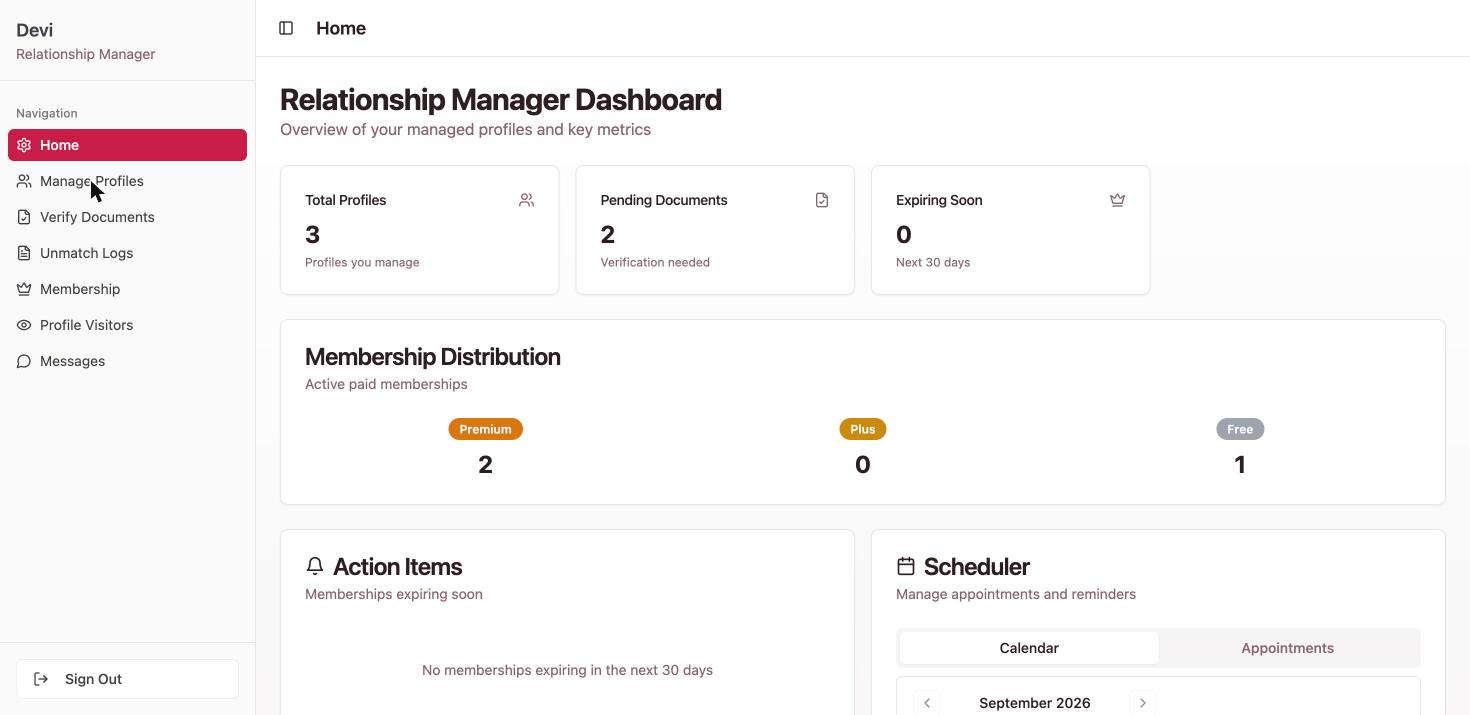Click the 'Relationship Manager' role text under Devi
1470x715 pixels.
pos(85,54)
